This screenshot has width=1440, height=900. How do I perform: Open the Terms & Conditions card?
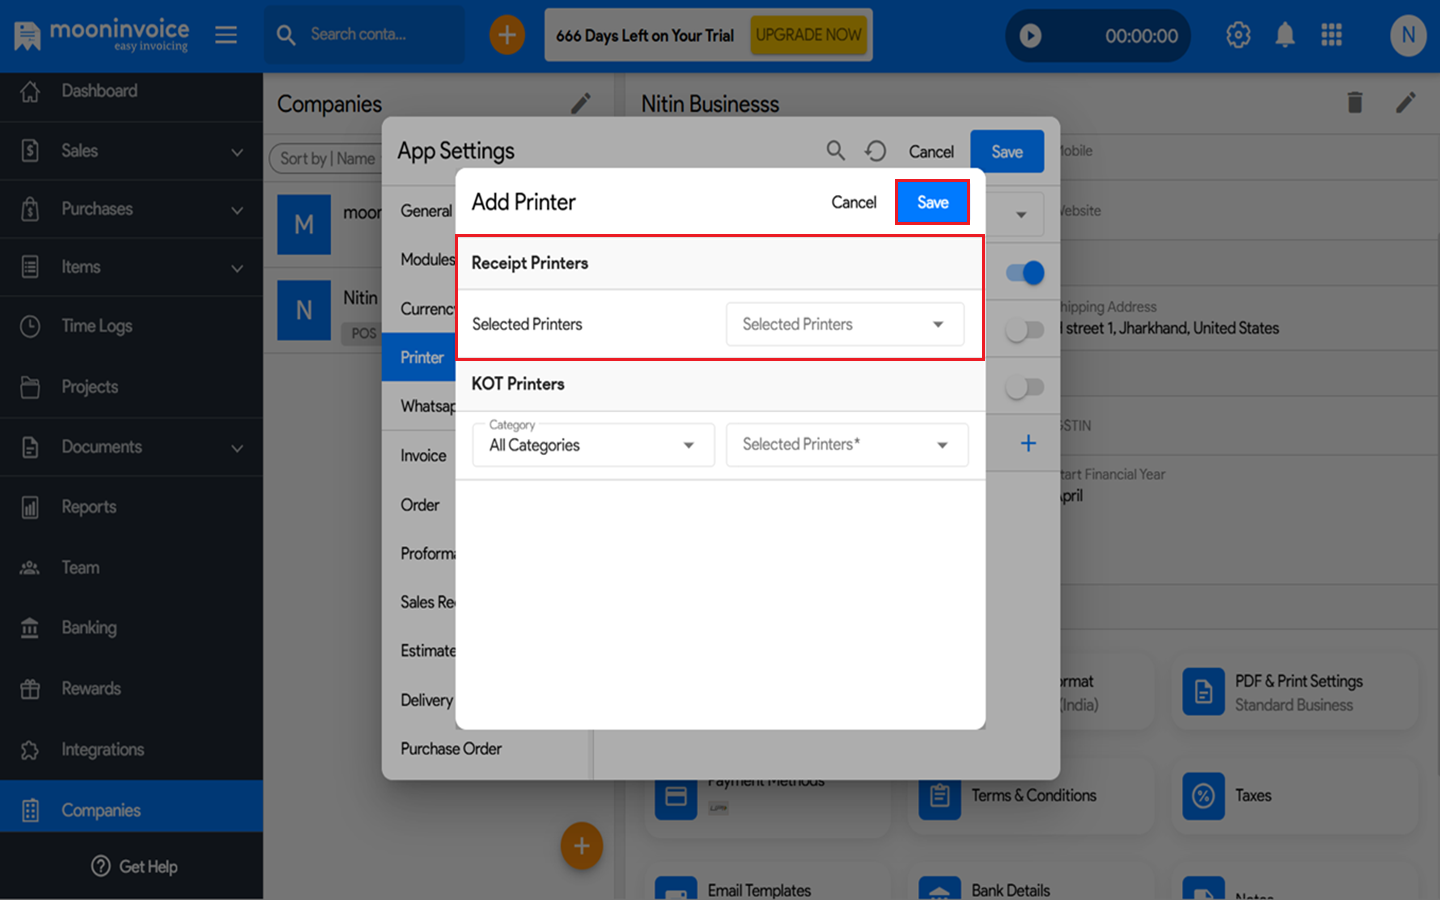coord(1033,796)
